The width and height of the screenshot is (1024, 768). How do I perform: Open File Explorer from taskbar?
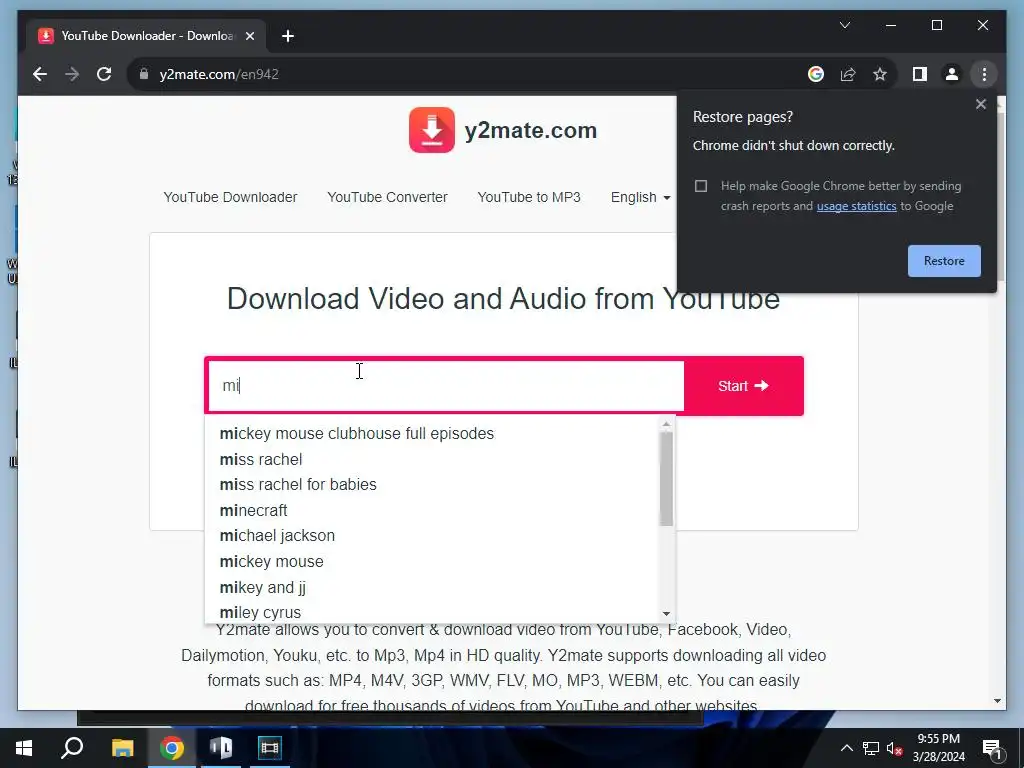point(122,748)
